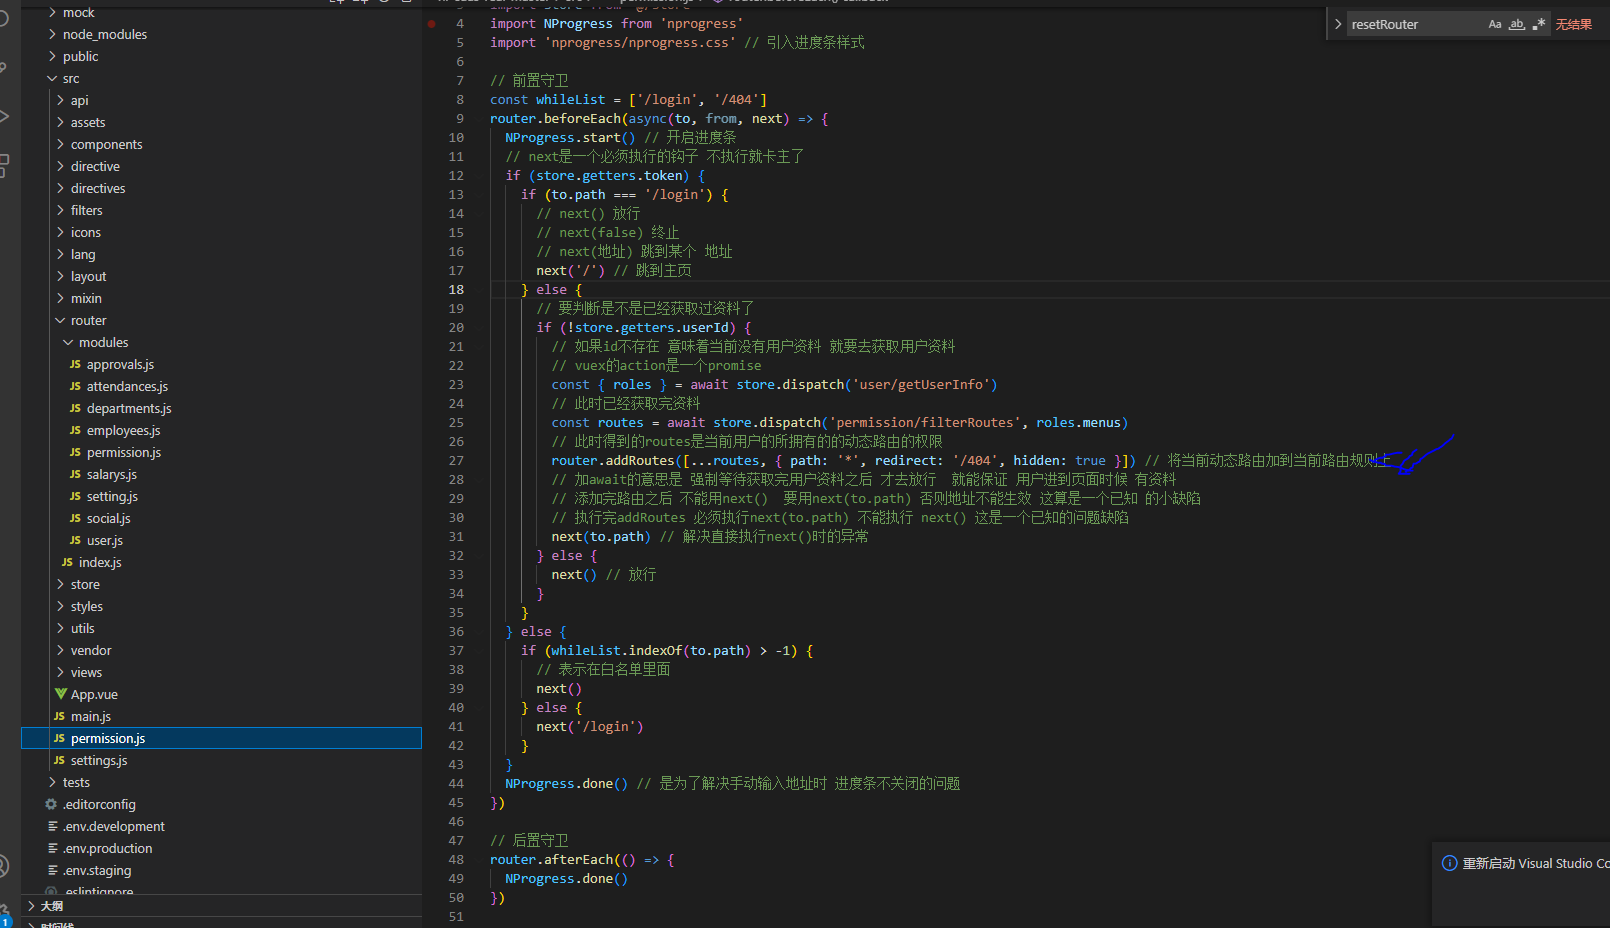The width and height of the screenshot is (1610, 928).
Task: Collapse the router folder
Action: [x=60, y=320]
